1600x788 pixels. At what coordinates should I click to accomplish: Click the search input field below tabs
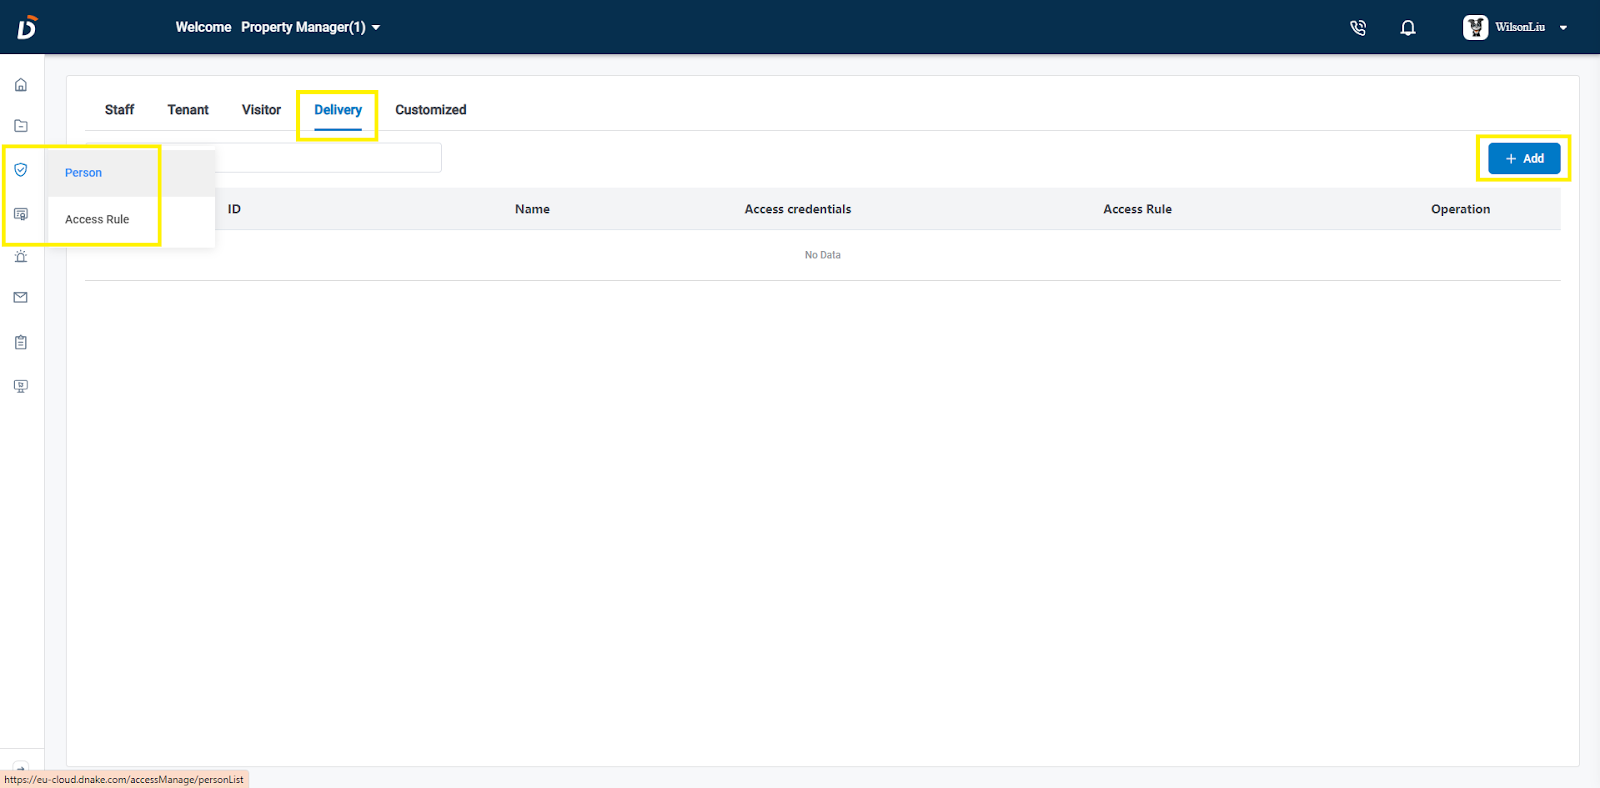[x=328, y=158]
